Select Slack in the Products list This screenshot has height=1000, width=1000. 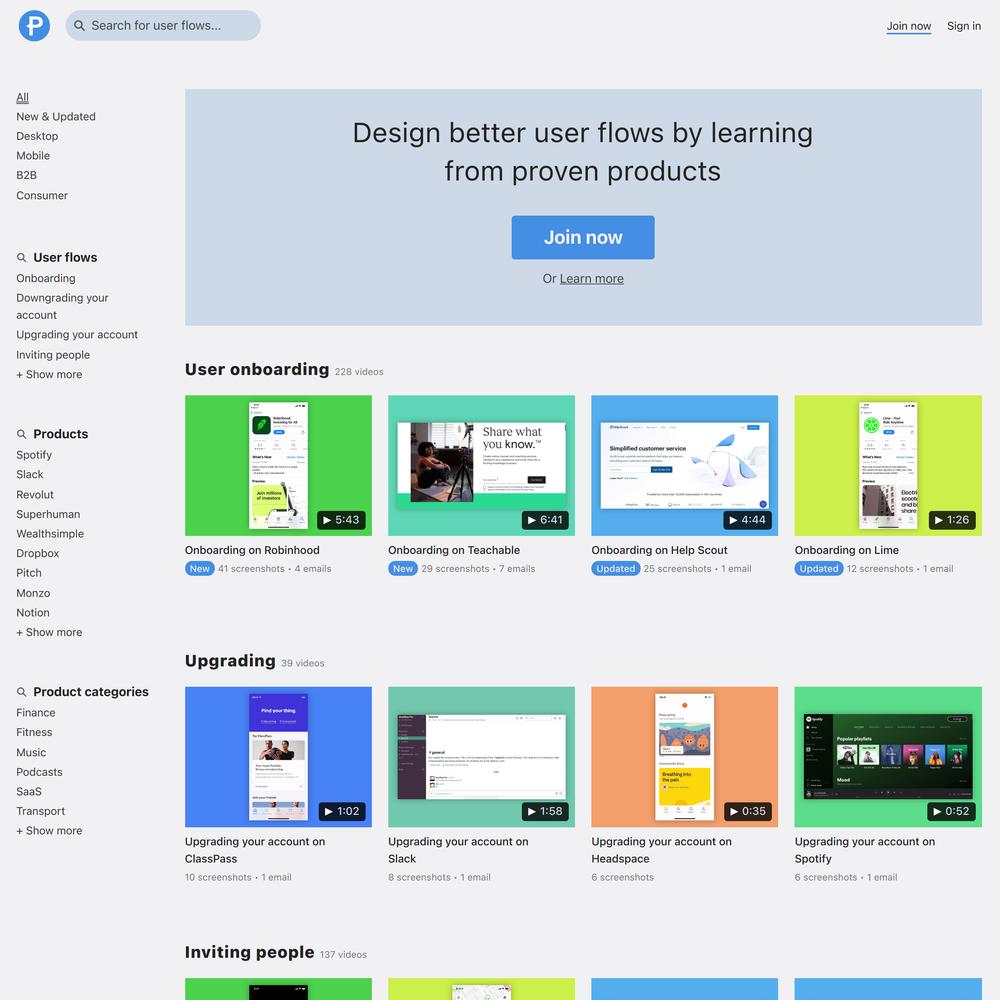click(x=30, y=475)
